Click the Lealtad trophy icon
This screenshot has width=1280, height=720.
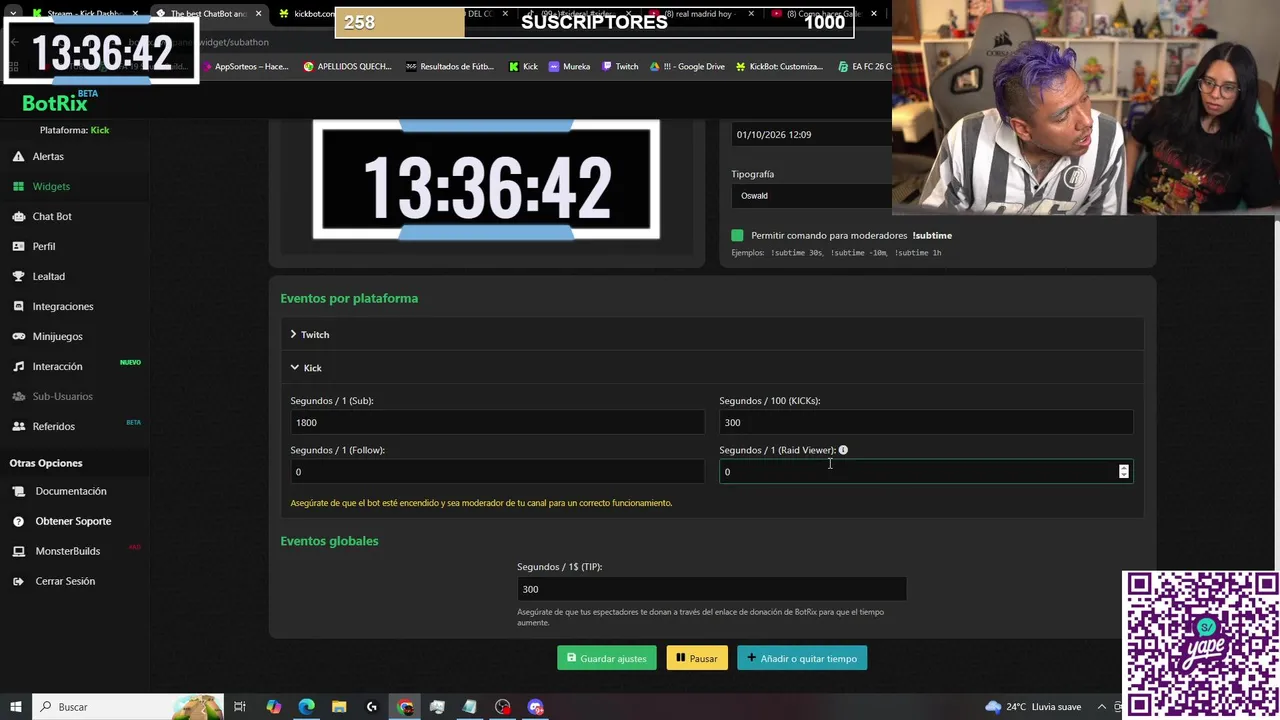tap(18, 276)
